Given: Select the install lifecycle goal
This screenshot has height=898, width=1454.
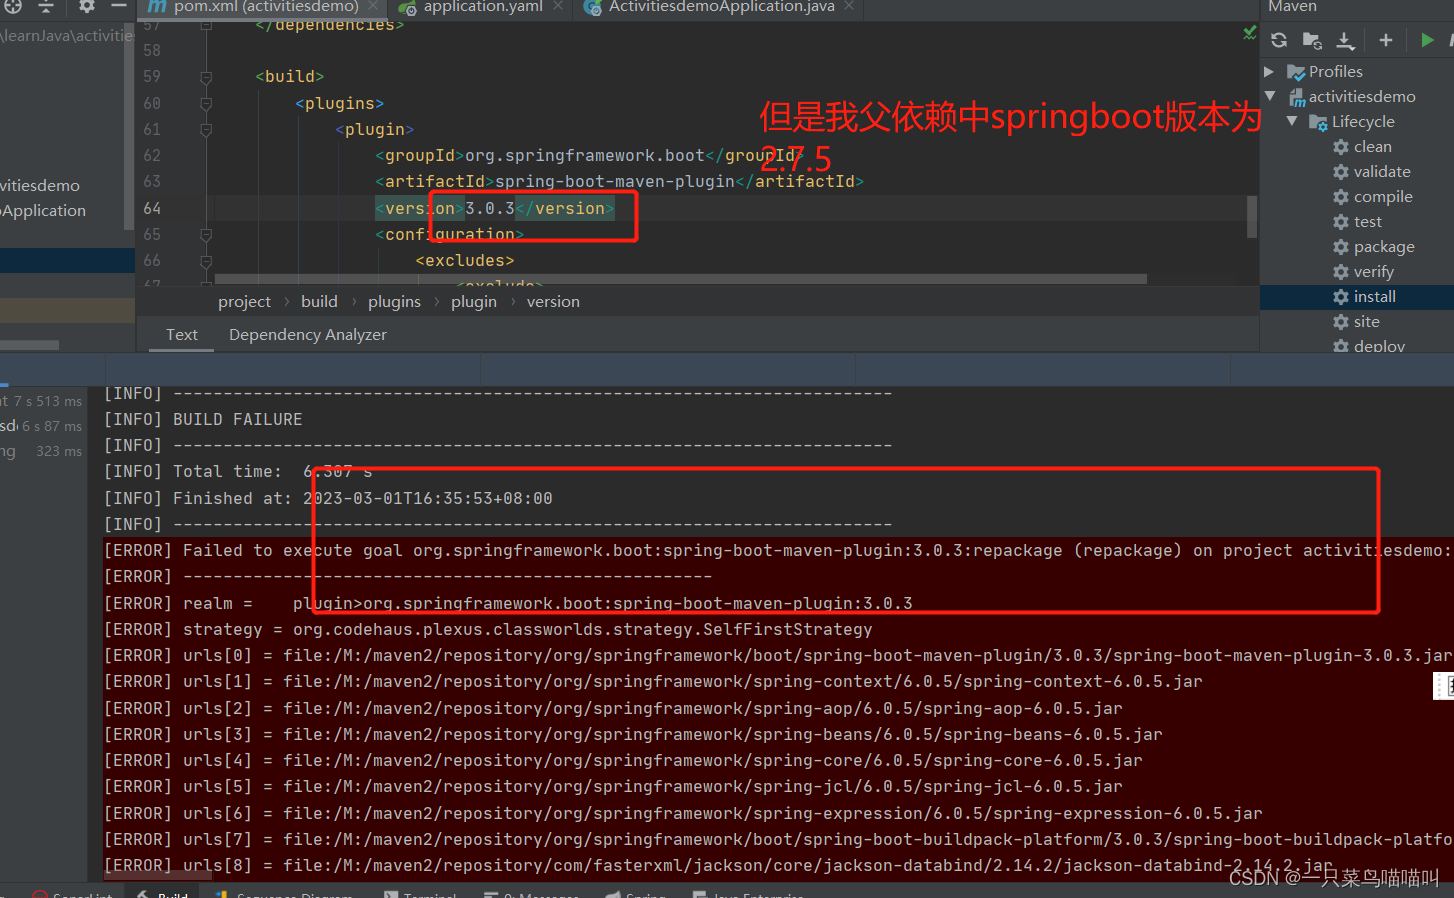Looking at the screenshot, I should [1374, 297].
